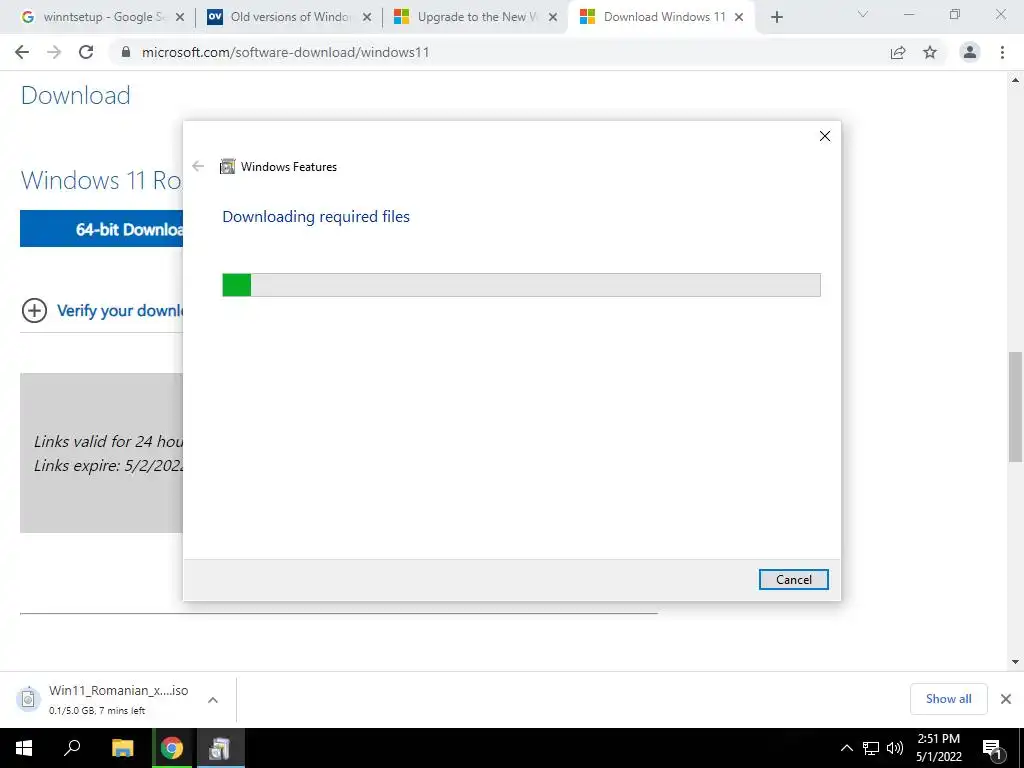This screenshot has width=1024, height=768.
Task: Close the Windows Features dialog
Action: [x=825, y=136]
